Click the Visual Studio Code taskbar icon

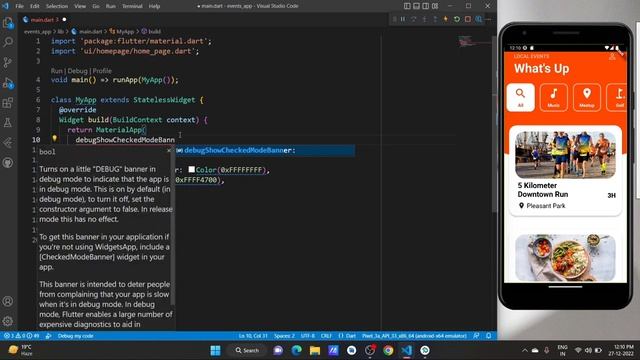pyautogui.click(x=407, y=350)
